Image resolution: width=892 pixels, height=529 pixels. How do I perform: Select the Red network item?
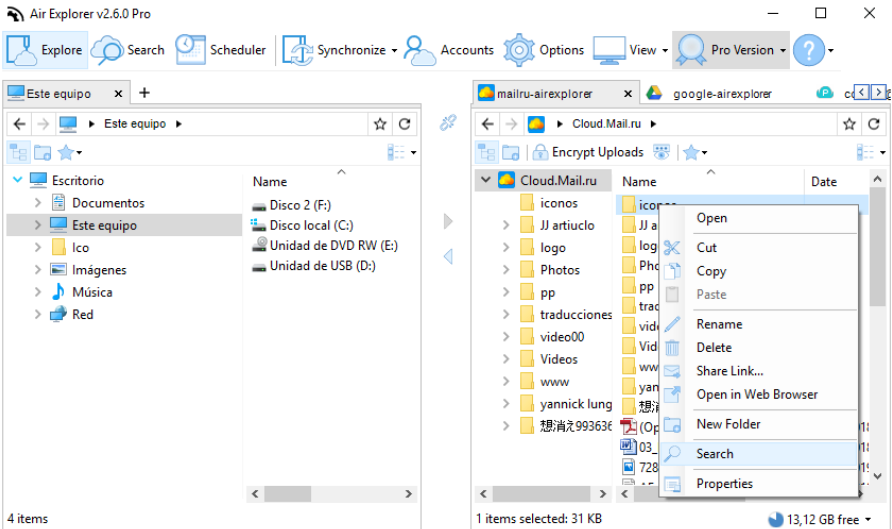click(72, 314)
